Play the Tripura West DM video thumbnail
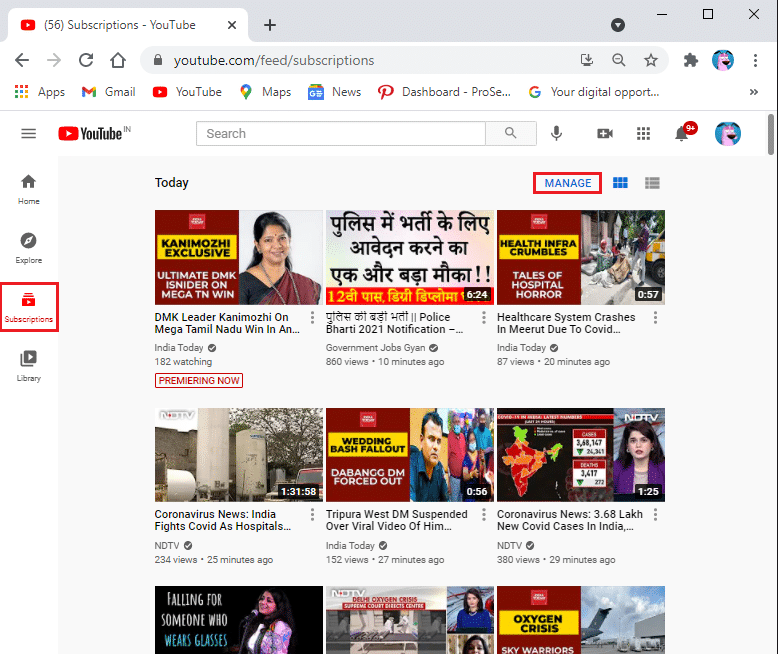The height and width of the screenshot is (654, 778). (x=410, y=454)
